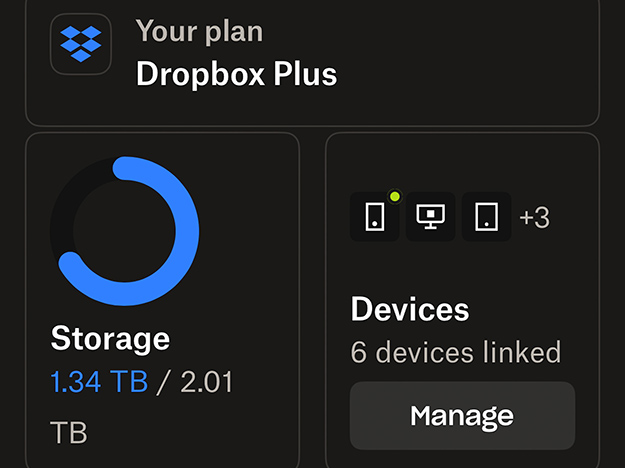This screenshot has width=625, height=468.
Task: Click the "Your plan" label
Action: (x=200, y=31)
